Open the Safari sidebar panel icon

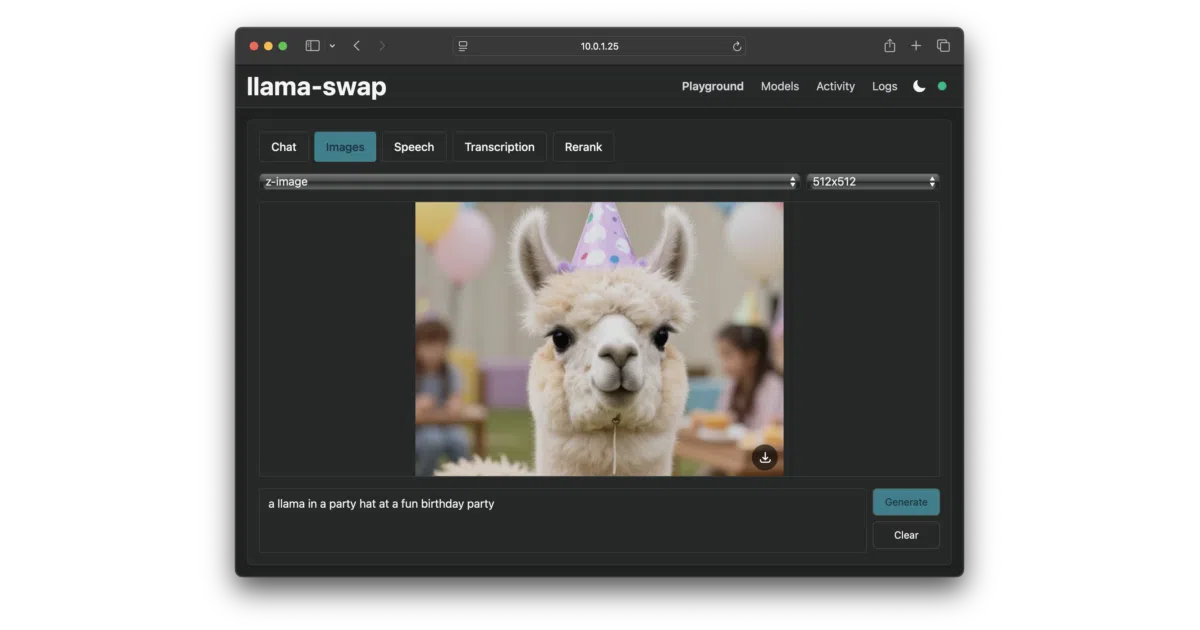(312, 46)
